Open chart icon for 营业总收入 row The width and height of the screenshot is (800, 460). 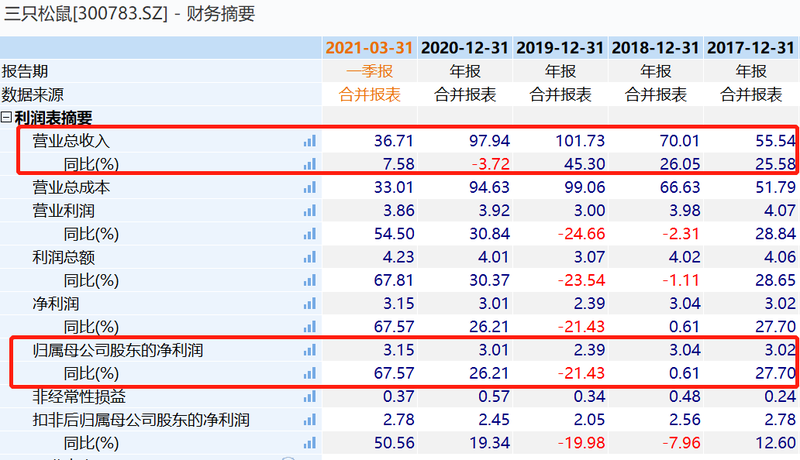[310, 141]
